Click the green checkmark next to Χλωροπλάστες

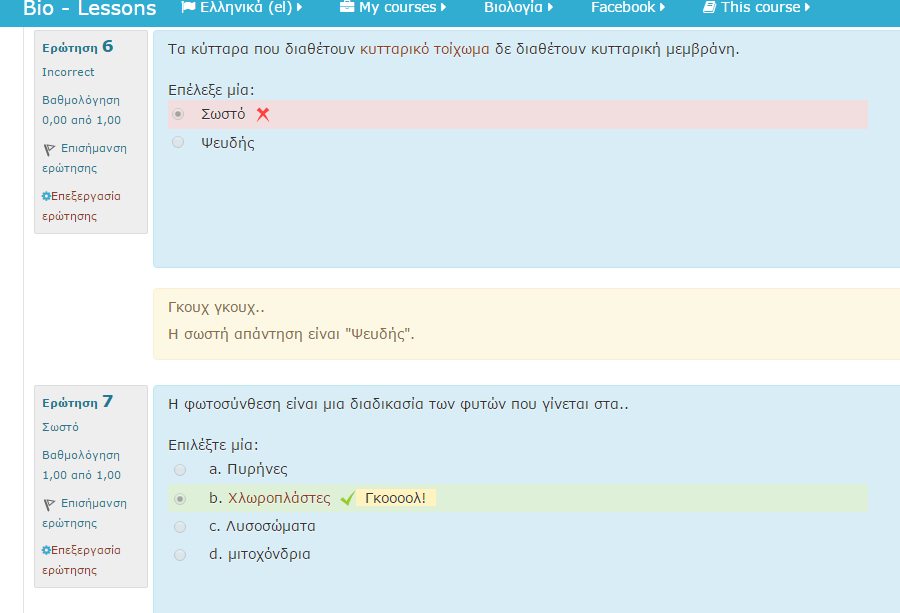tap(347, 499)
